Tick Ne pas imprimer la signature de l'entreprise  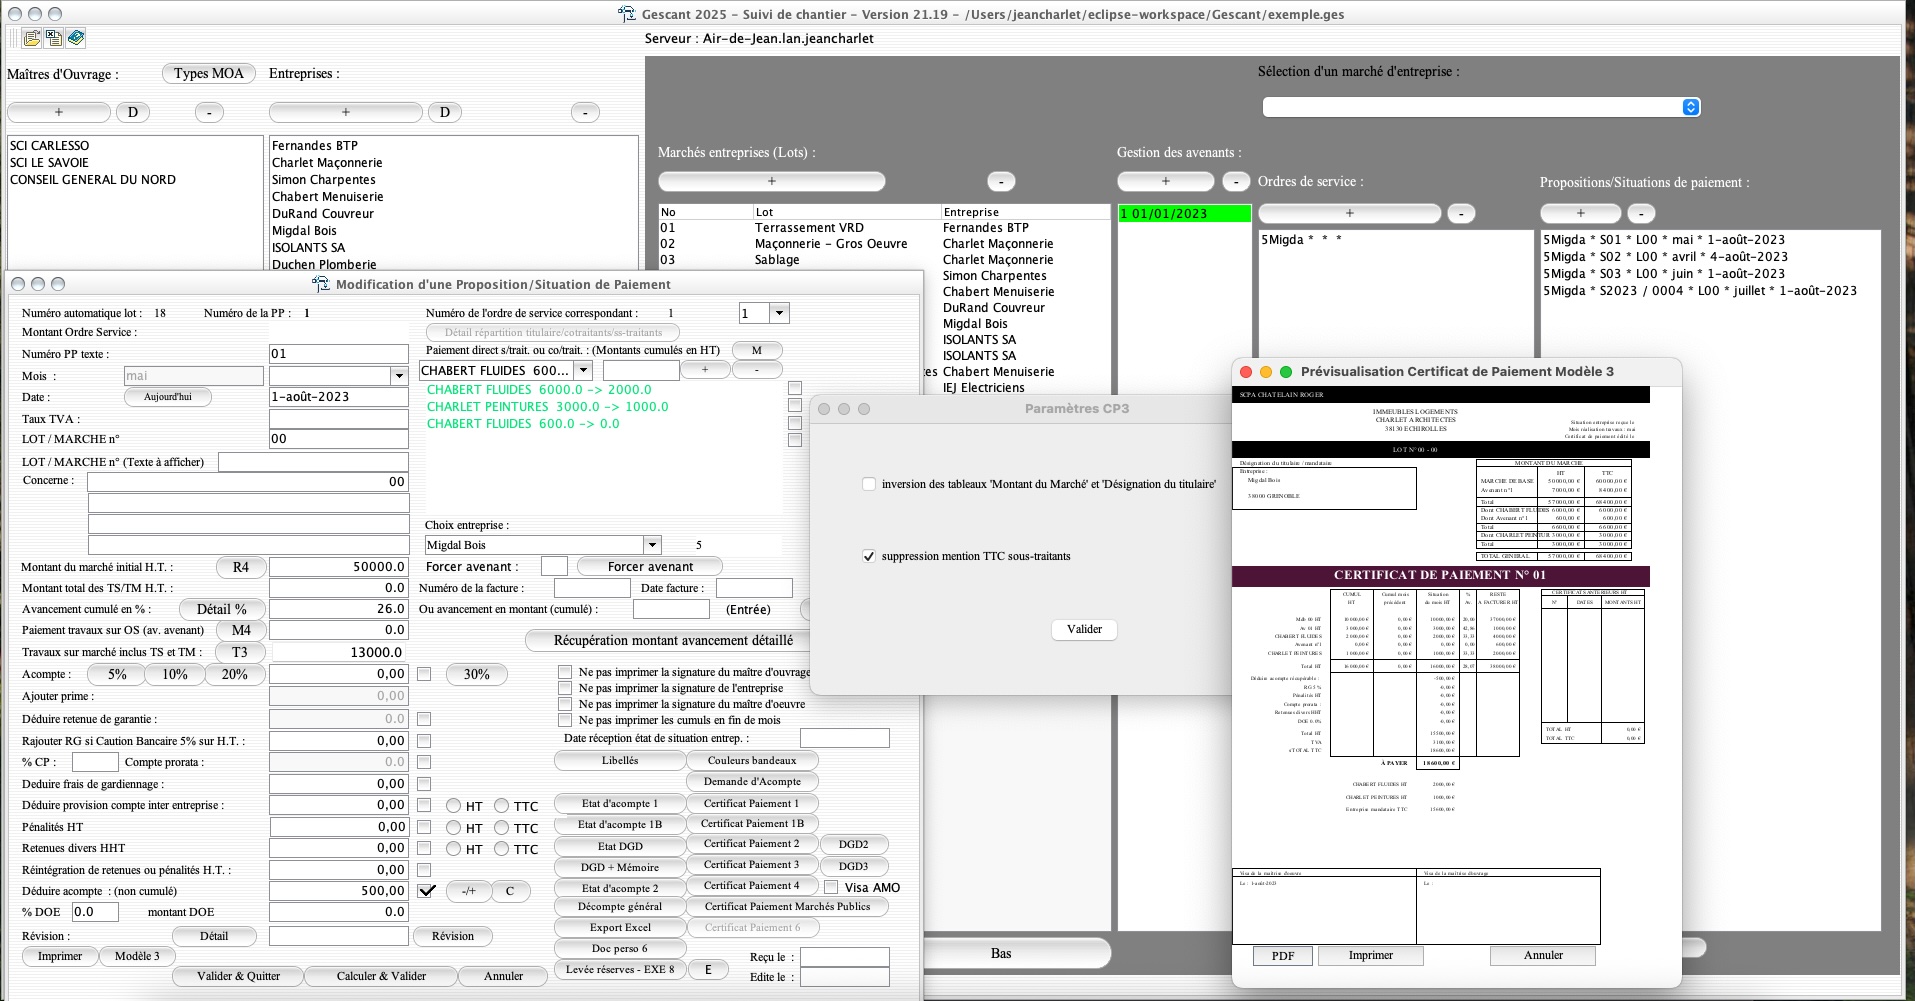[x=565, y=688]
